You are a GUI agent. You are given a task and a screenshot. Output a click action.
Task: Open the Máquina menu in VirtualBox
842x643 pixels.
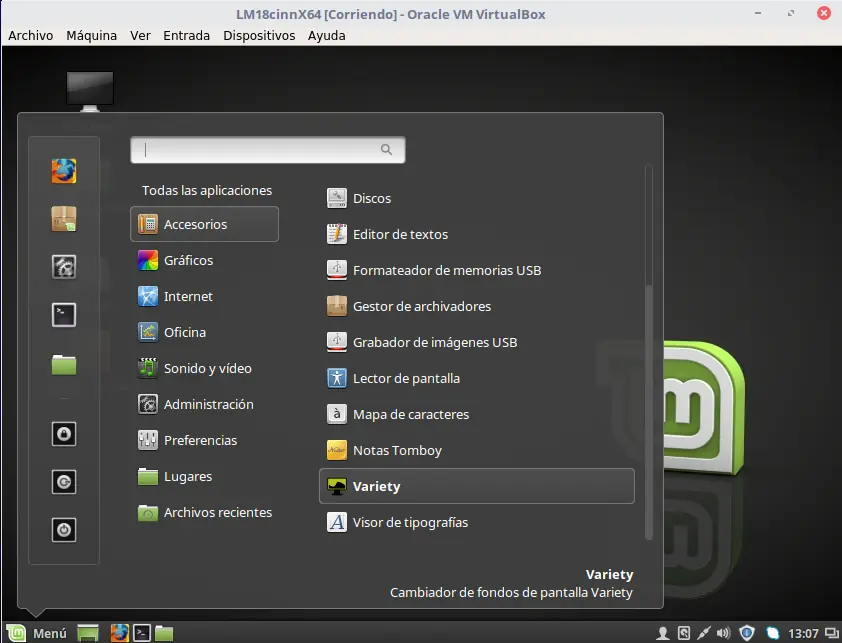pyautogui.click(x=91, y=35)
